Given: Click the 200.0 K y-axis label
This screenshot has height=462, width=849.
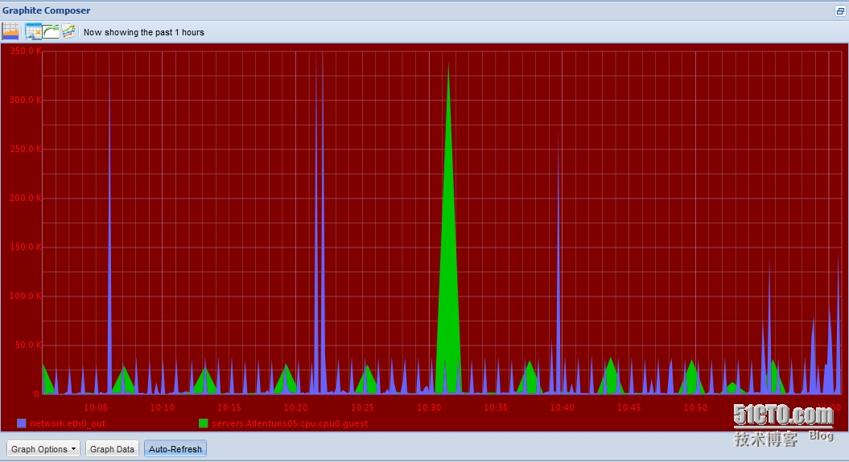Looking at the screenshot, I should click(25, 198).
